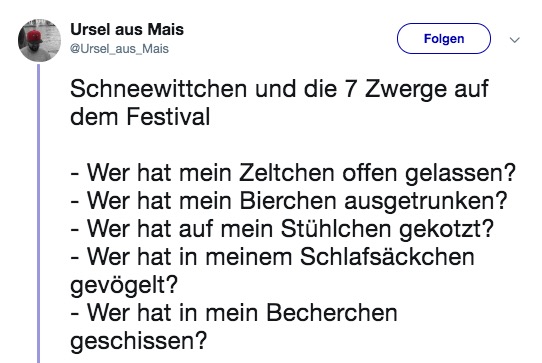This screenshot has width=542, height=363.
Task: Click the line mentioning Stühlchen
Action: [x=282, y=229]
